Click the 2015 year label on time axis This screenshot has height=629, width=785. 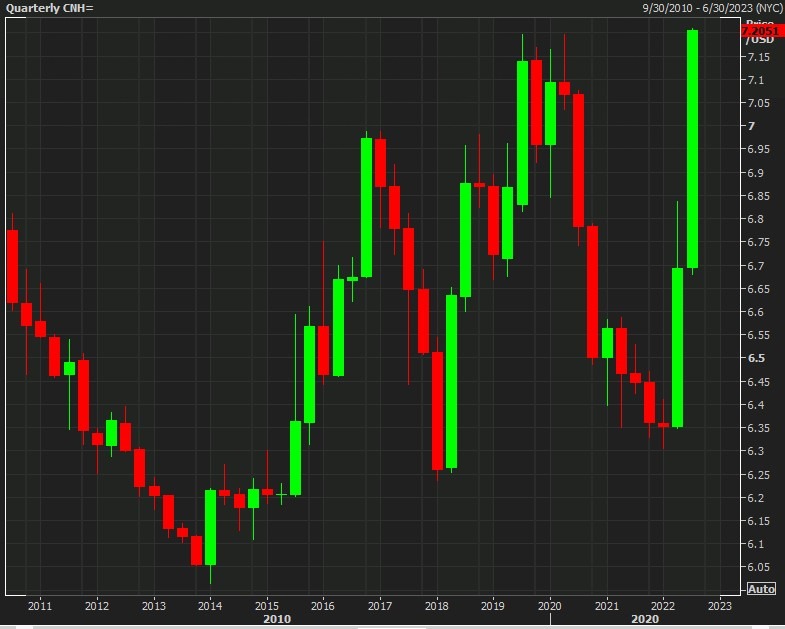(266, 606)
